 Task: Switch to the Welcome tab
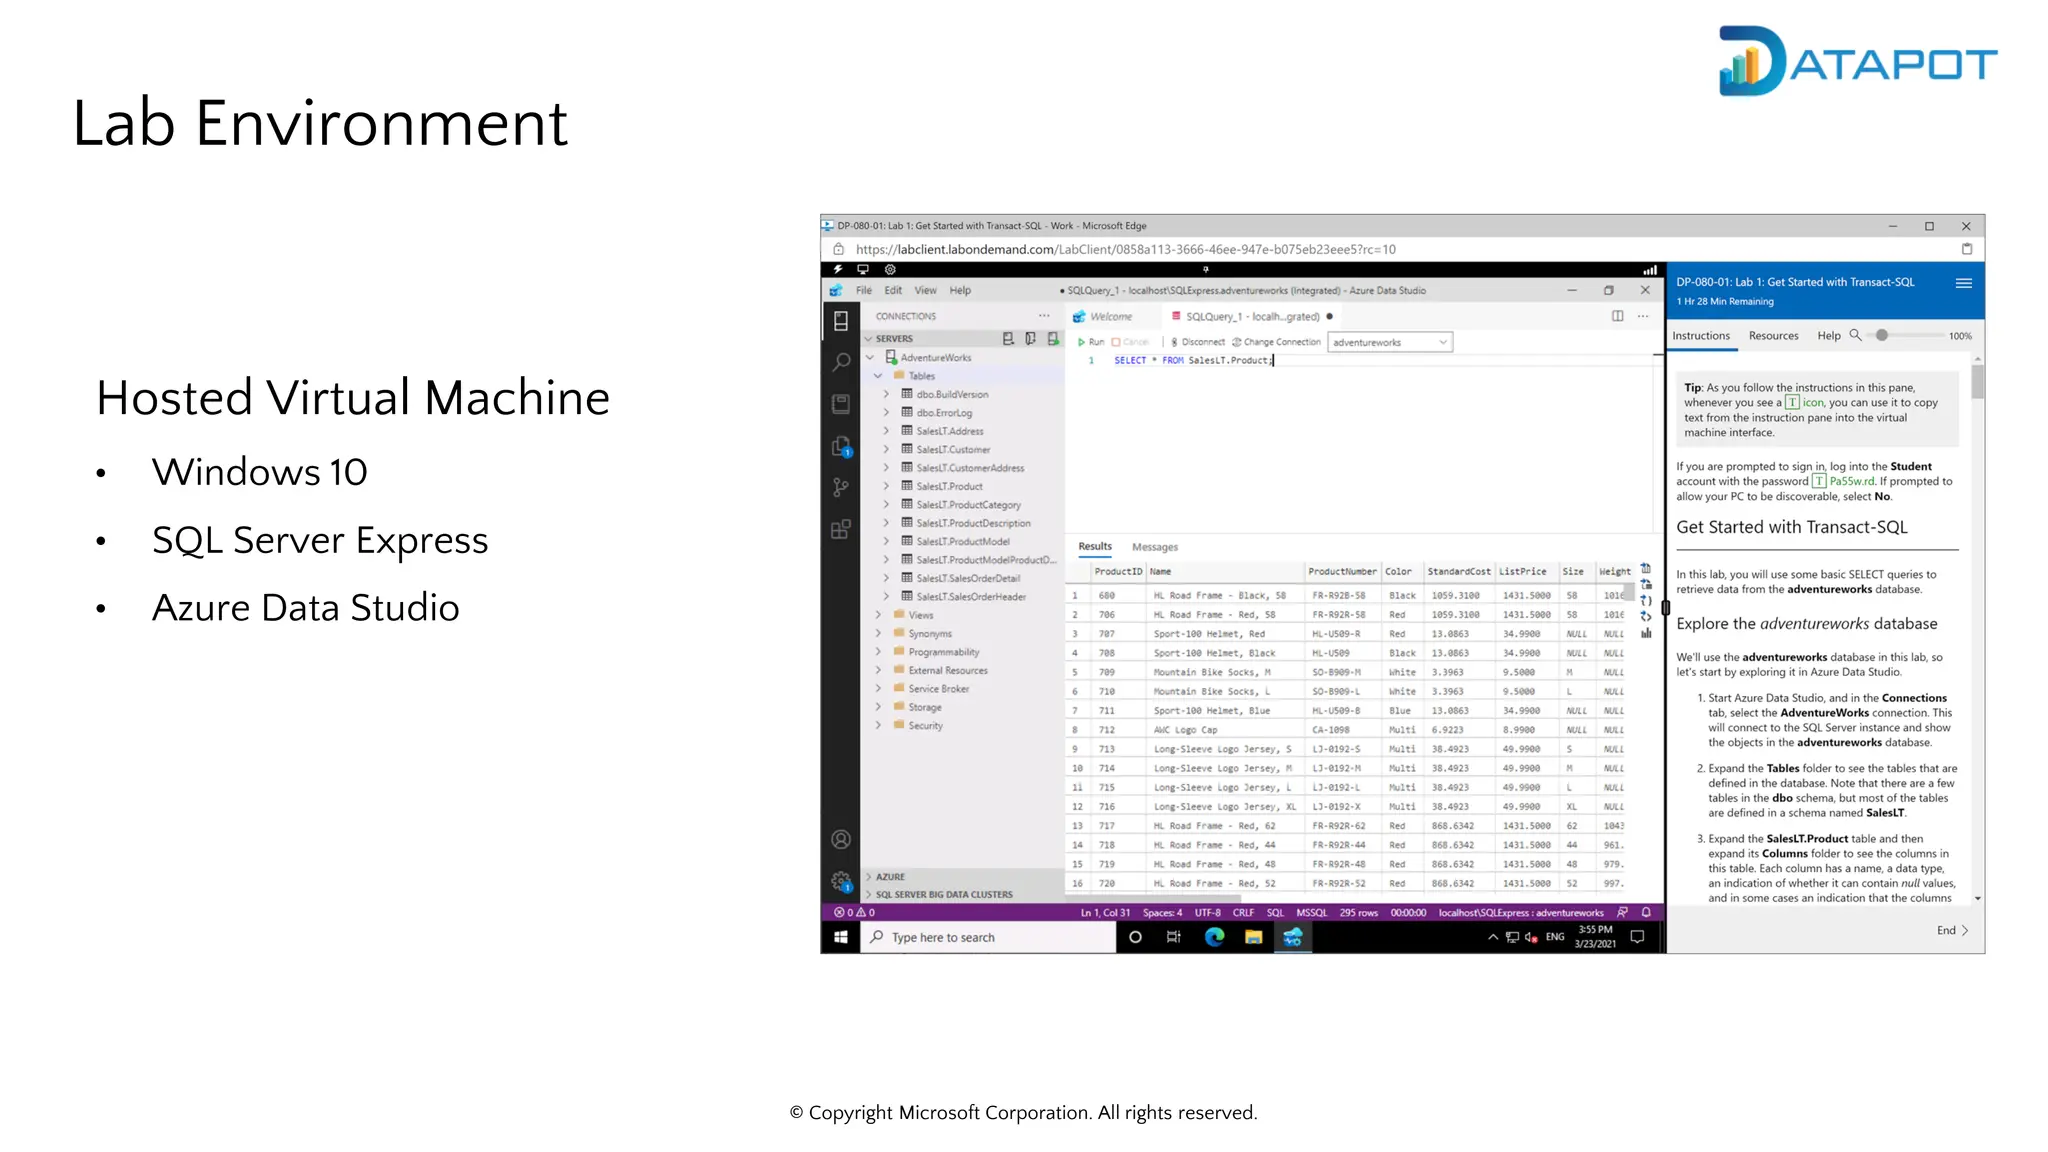click(x=1111, y=317)
